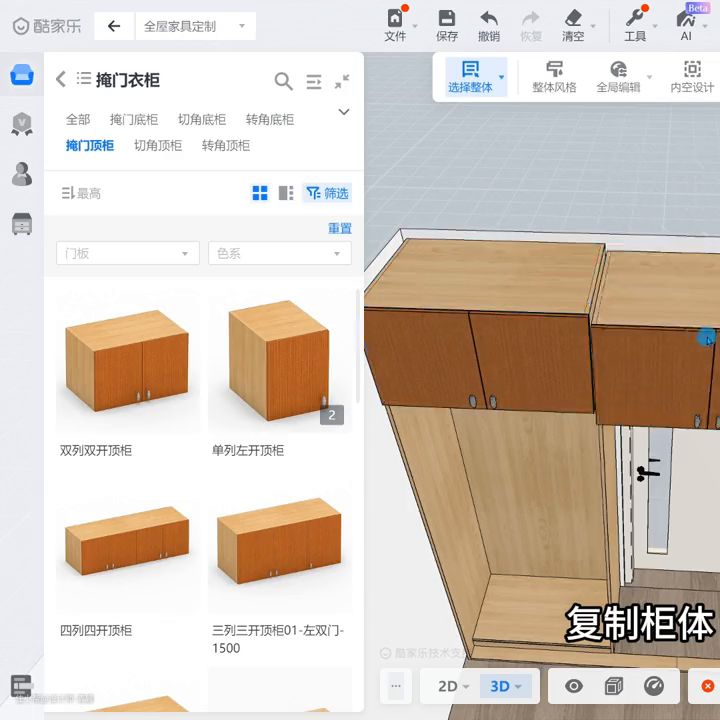Select the blue sofa sidebar icon
The height and width of the screenshot is (720, 720).
[x=22, y=75]
